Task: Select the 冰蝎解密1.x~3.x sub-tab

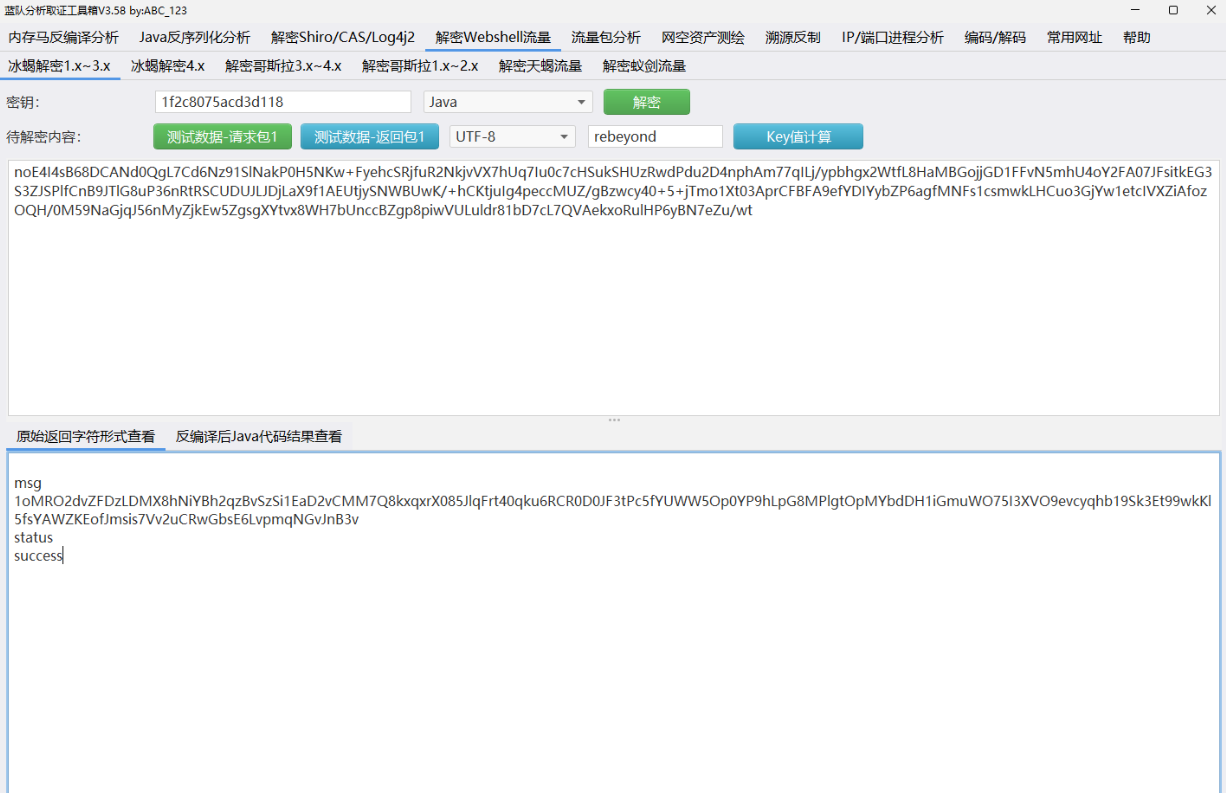Action: click(60, 66)
